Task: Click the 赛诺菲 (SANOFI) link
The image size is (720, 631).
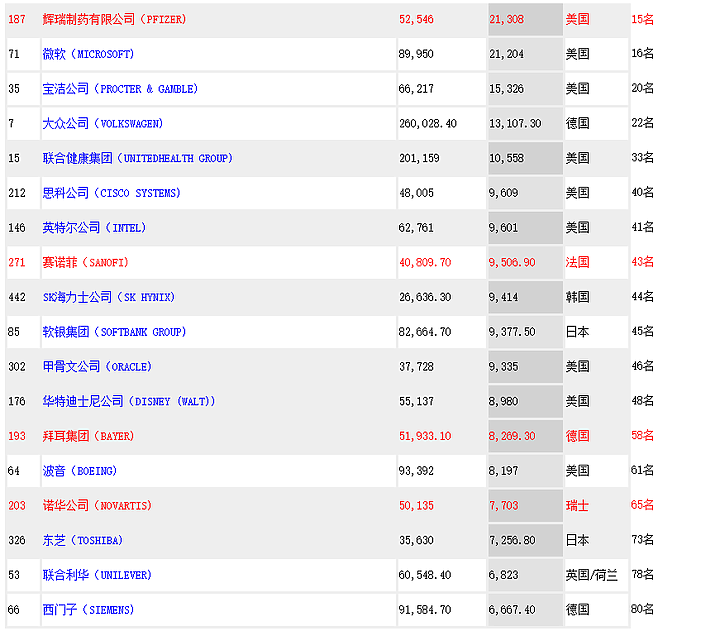Action: 85,262
